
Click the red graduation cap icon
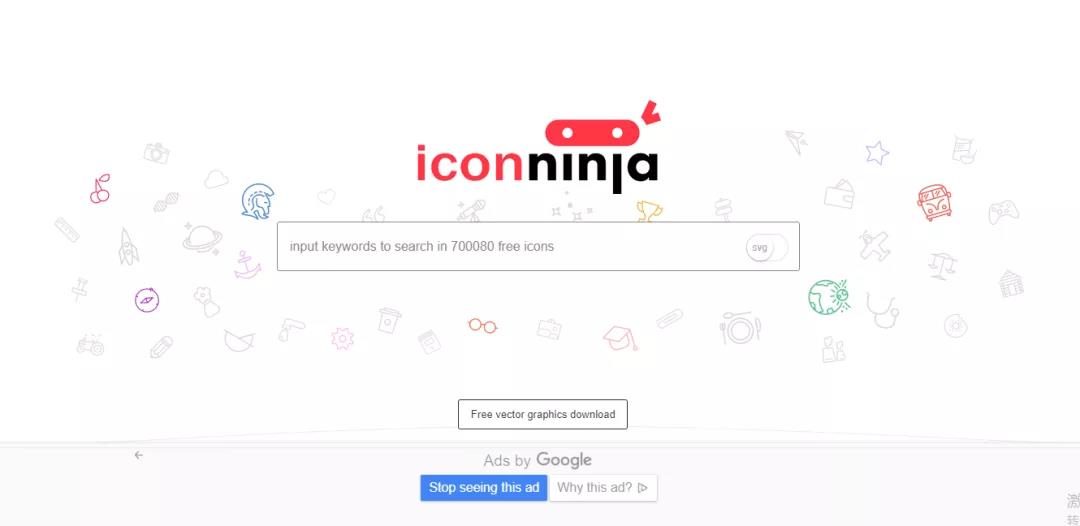point(621,337)
